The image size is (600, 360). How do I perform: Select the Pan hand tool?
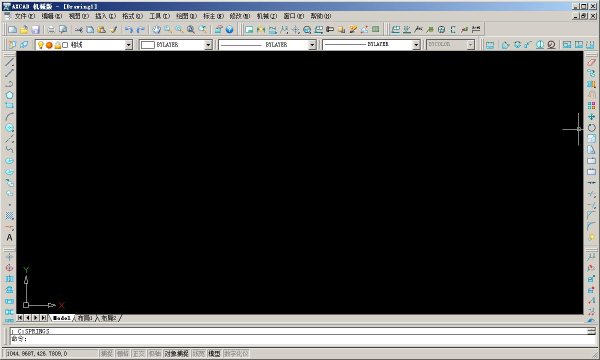click(x=157, y=29)
